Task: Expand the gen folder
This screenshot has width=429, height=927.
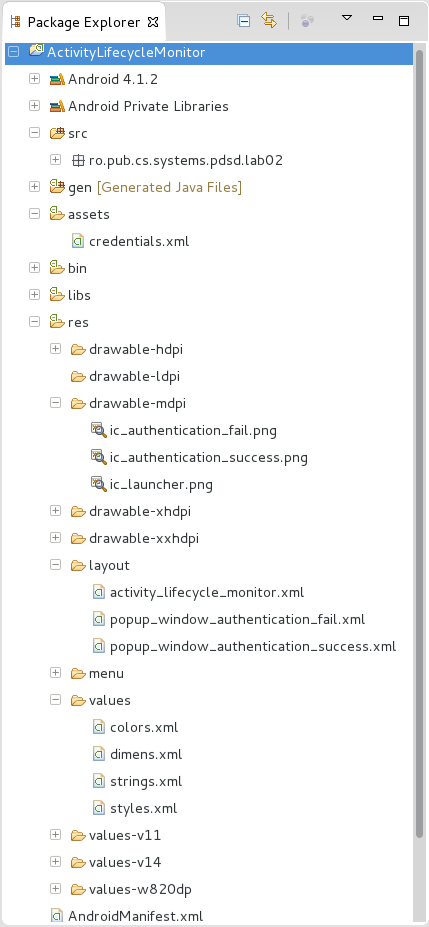Action: pos(34,187)
